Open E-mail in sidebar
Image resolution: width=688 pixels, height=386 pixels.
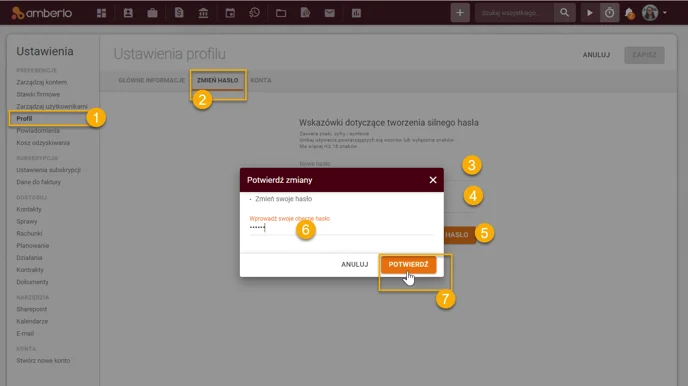point(25,333)
